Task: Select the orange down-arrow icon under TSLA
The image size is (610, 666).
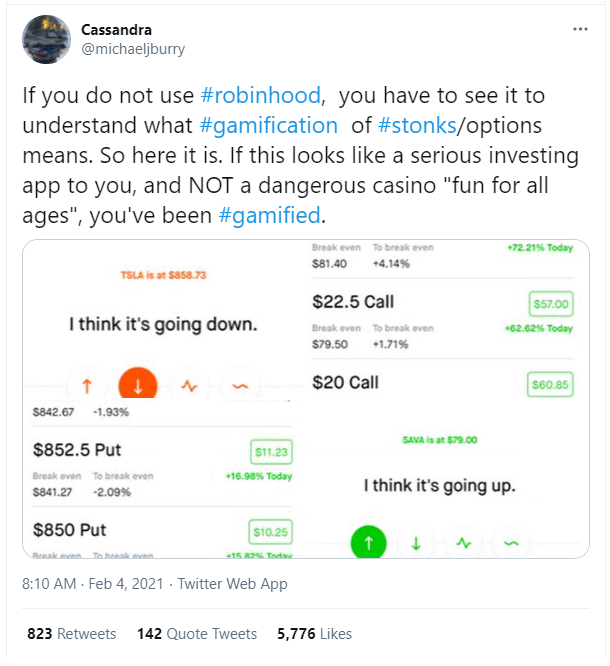Action: 139,384
